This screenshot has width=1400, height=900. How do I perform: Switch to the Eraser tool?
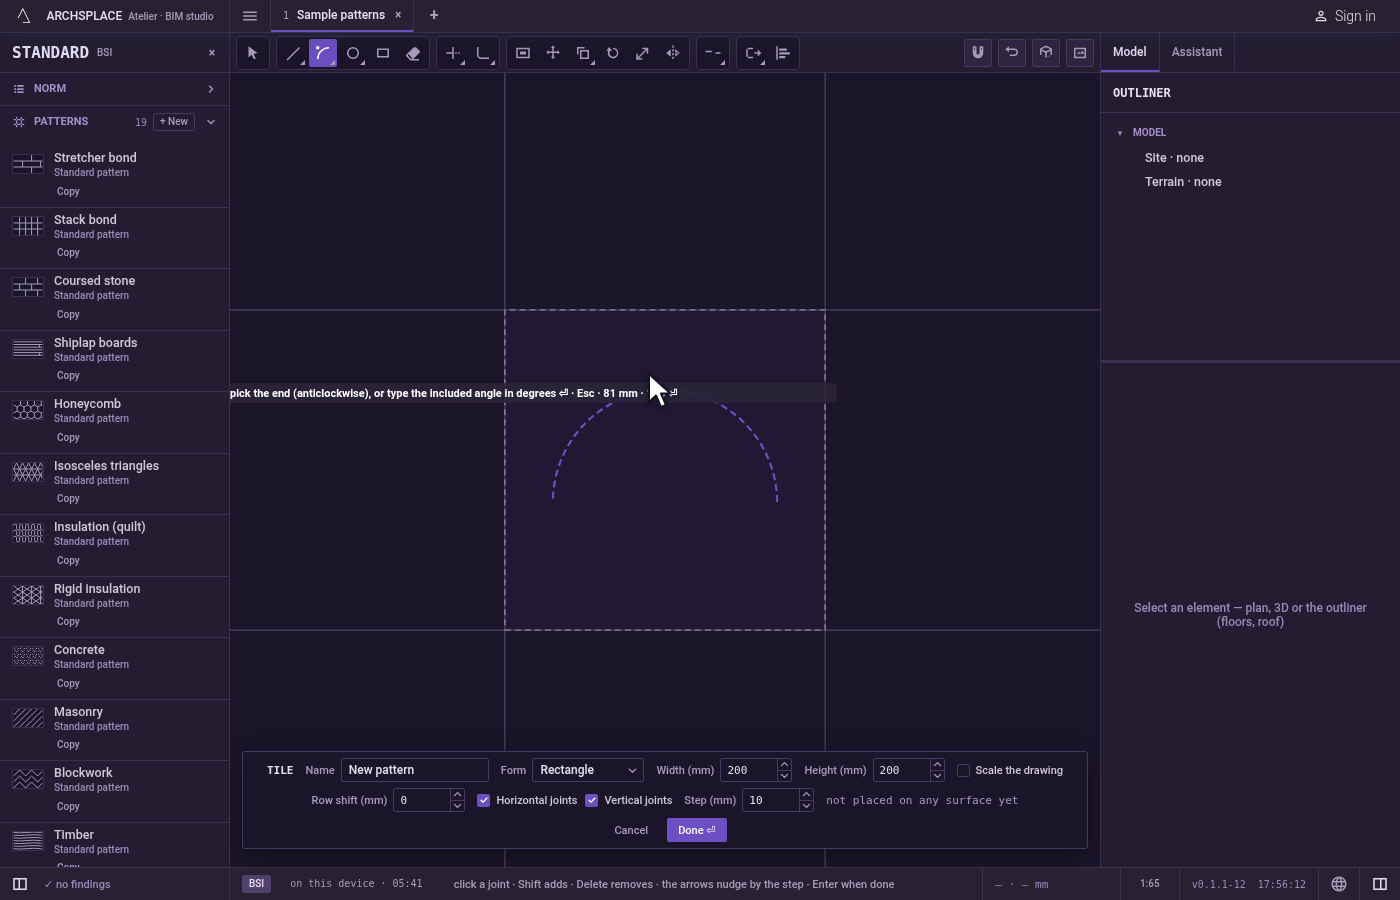click(x=413, y=53)
